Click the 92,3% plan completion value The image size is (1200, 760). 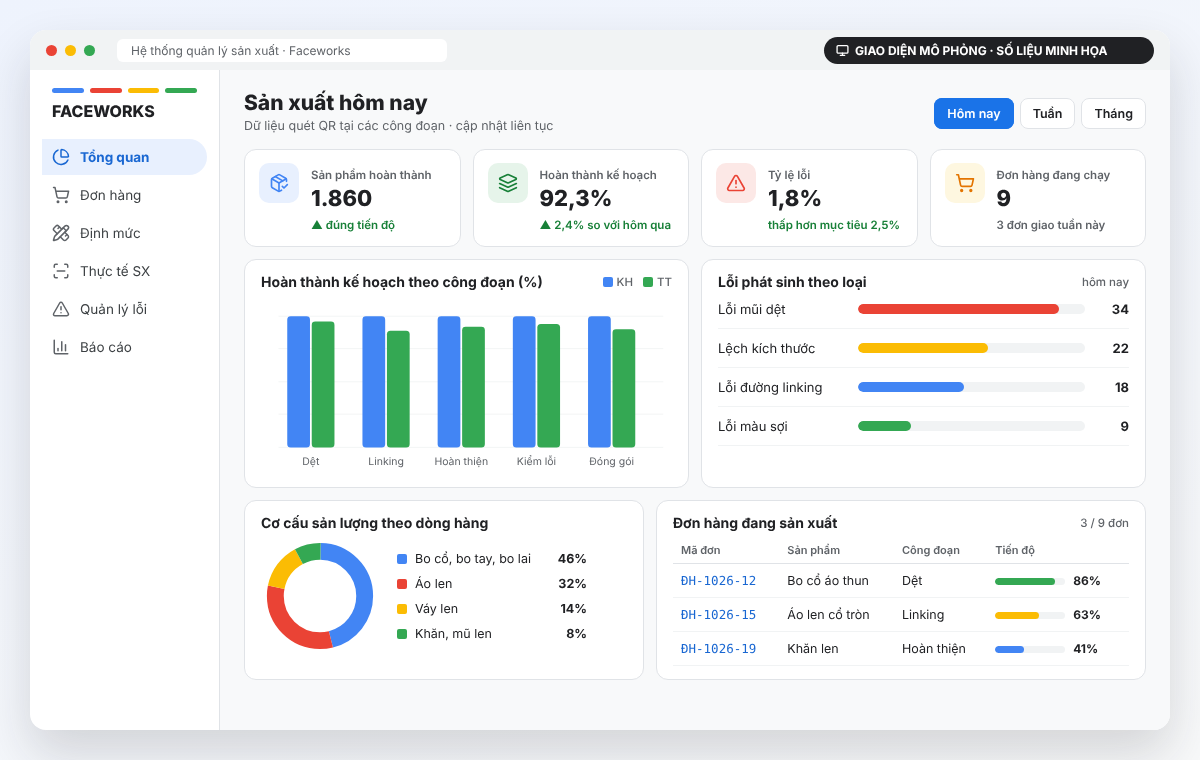click(x=575, y=198)
